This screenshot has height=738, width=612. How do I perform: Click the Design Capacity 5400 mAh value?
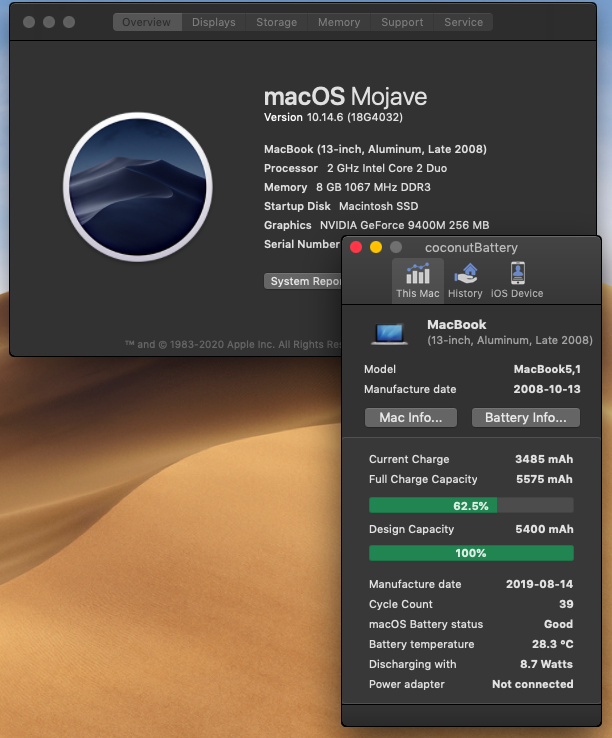544,529
